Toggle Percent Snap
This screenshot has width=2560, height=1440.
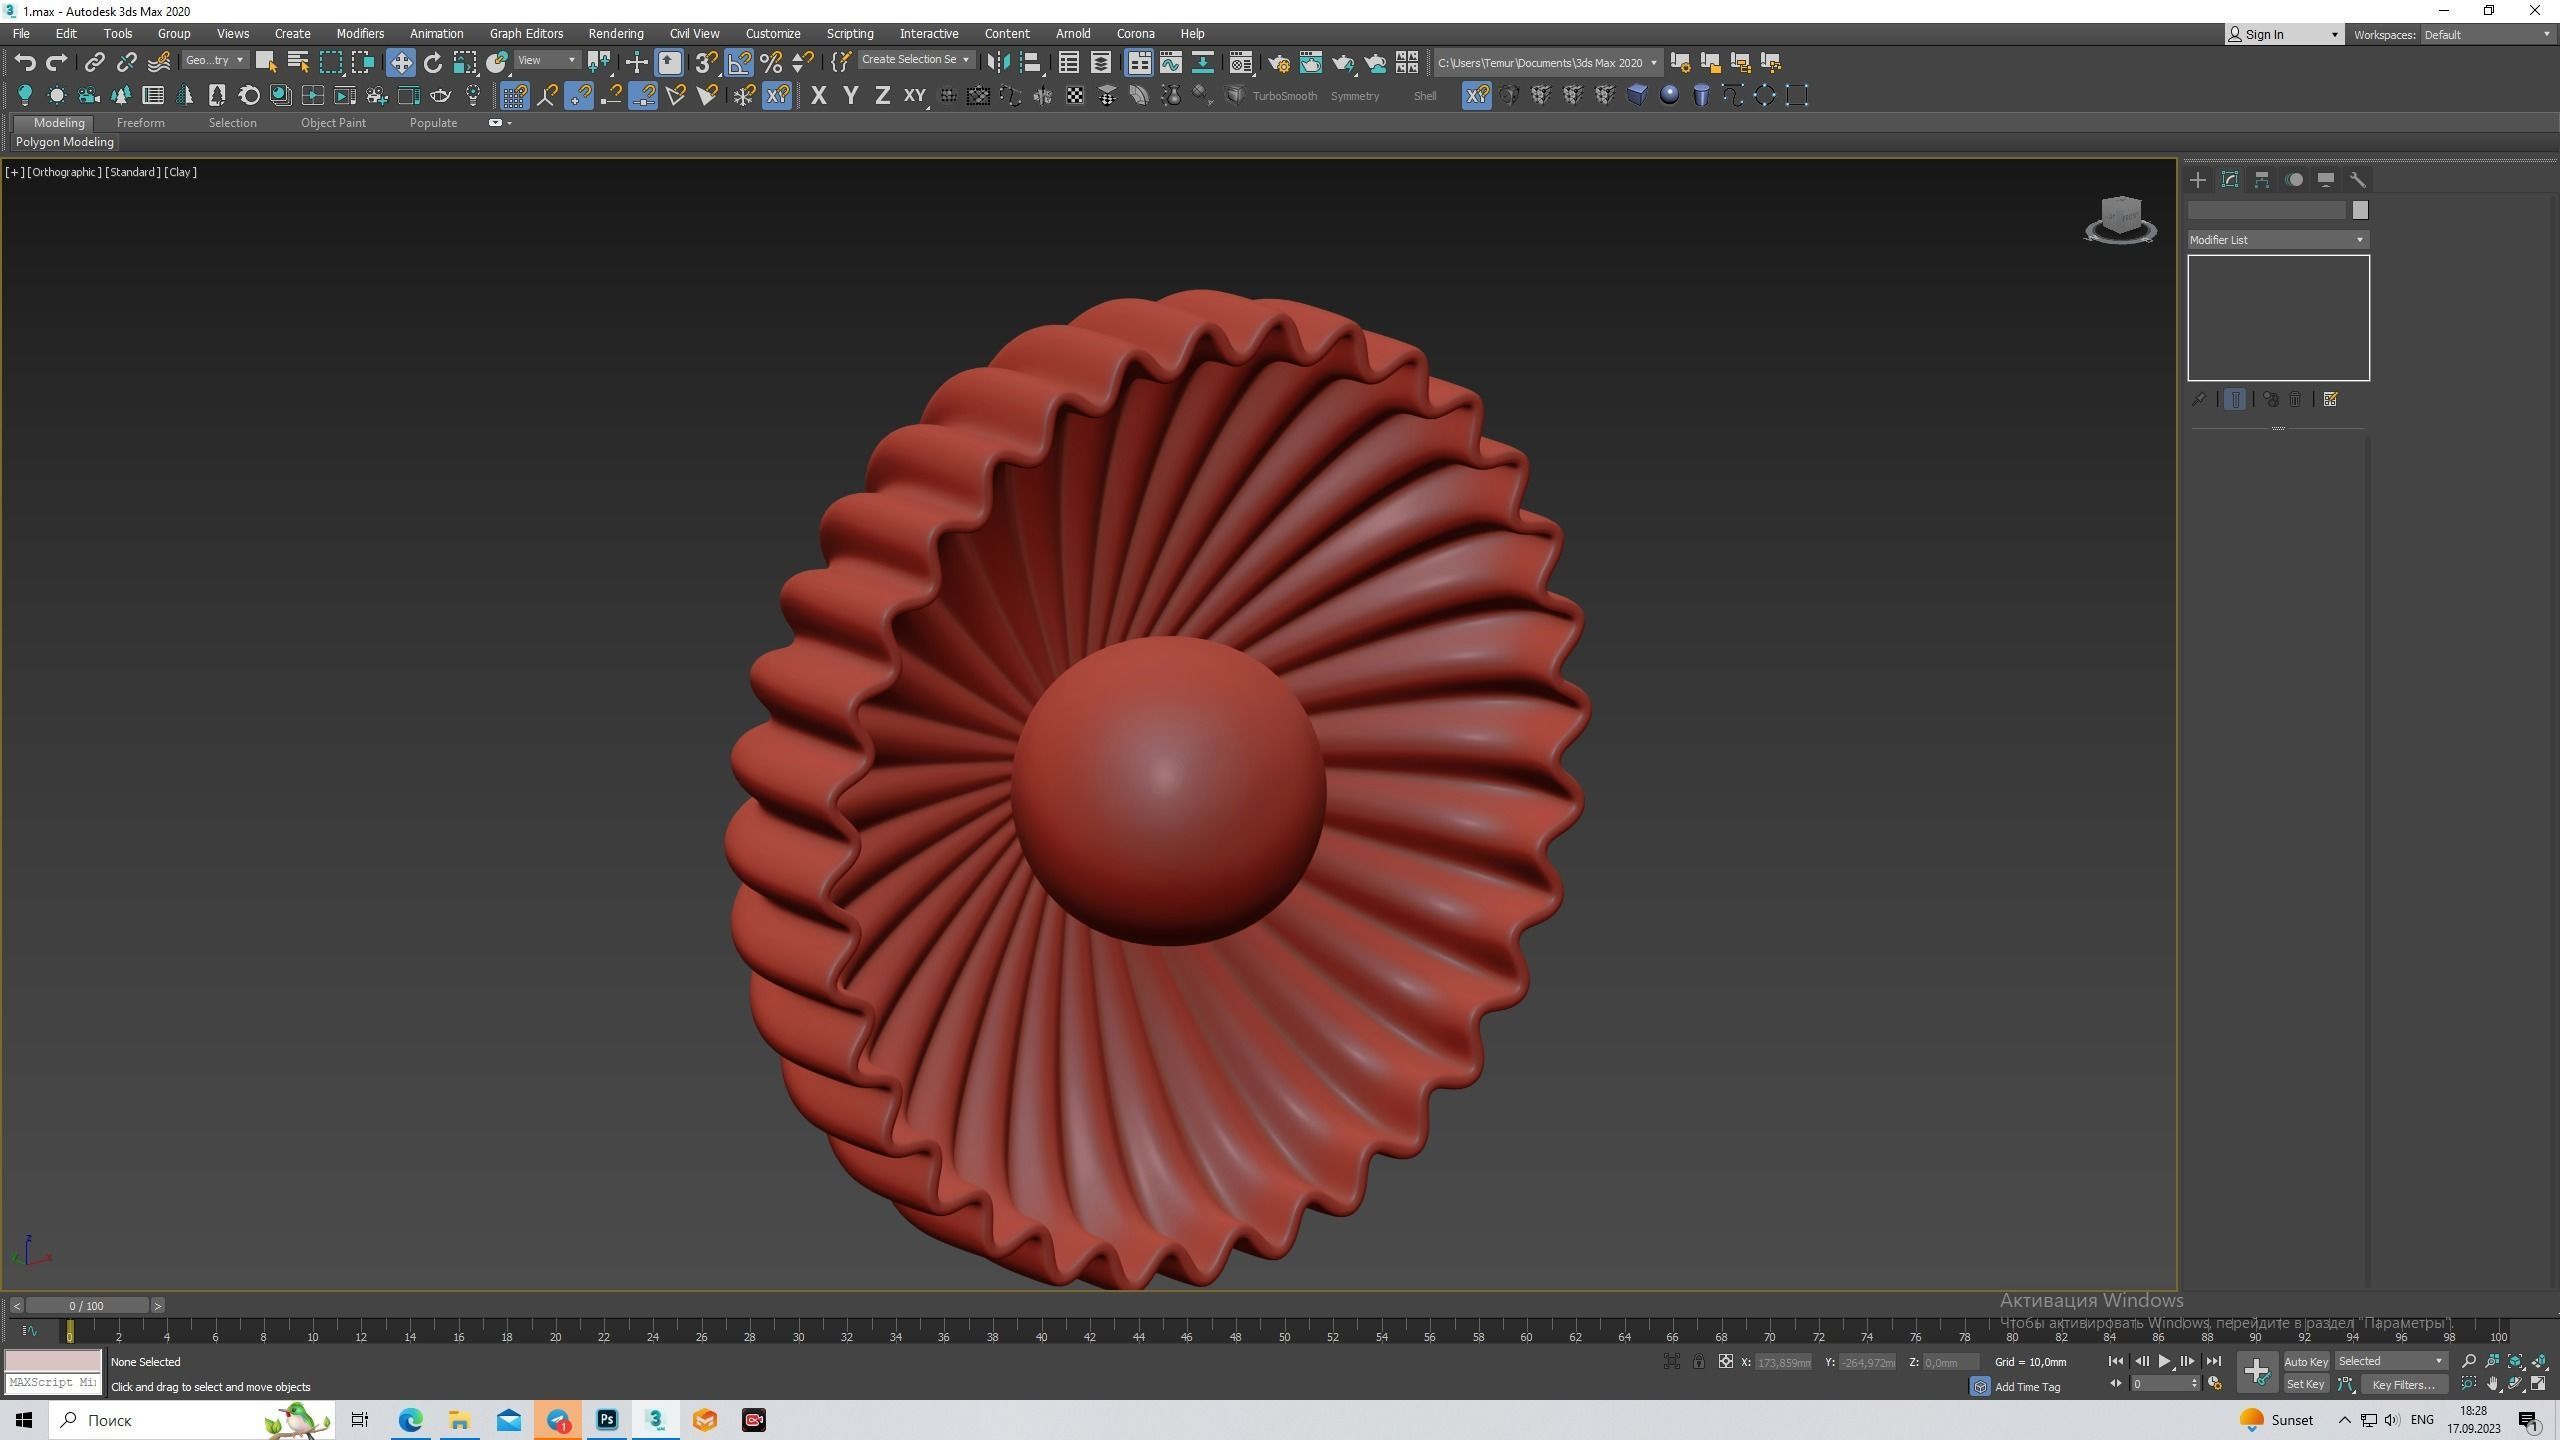coord(771,62)
